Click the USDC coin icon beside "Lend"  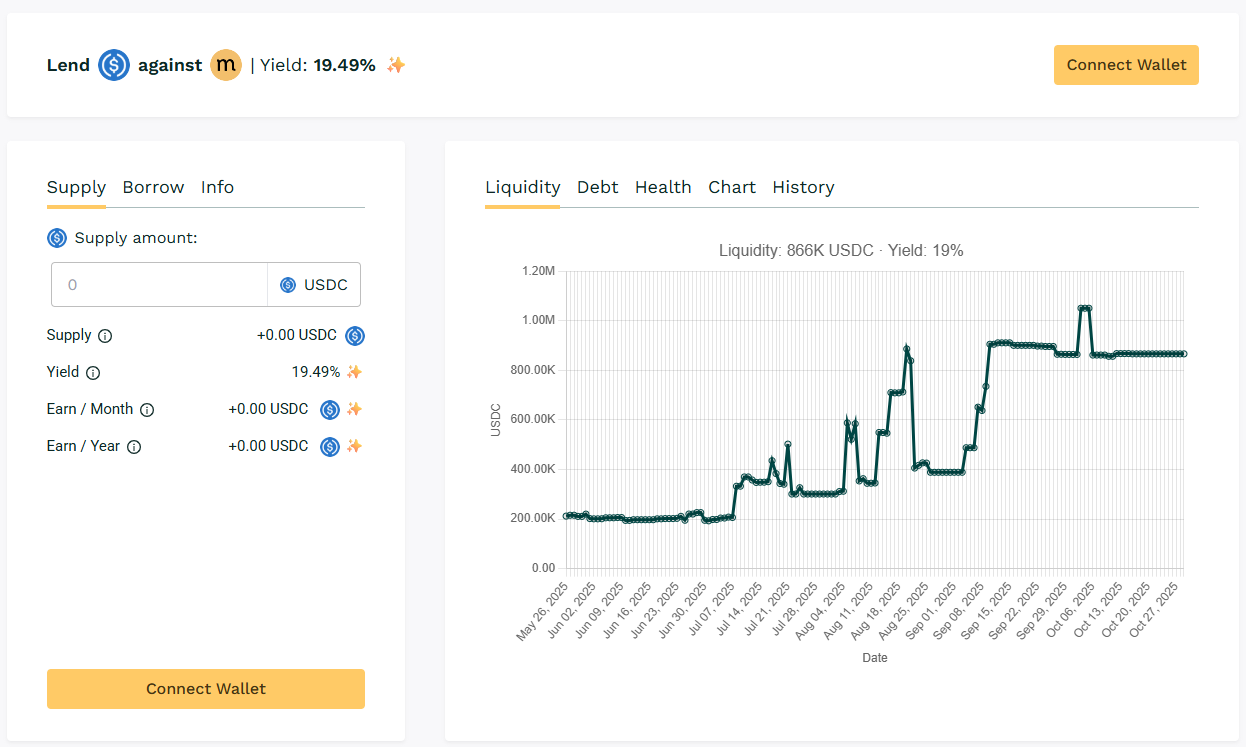coord(113,65)
